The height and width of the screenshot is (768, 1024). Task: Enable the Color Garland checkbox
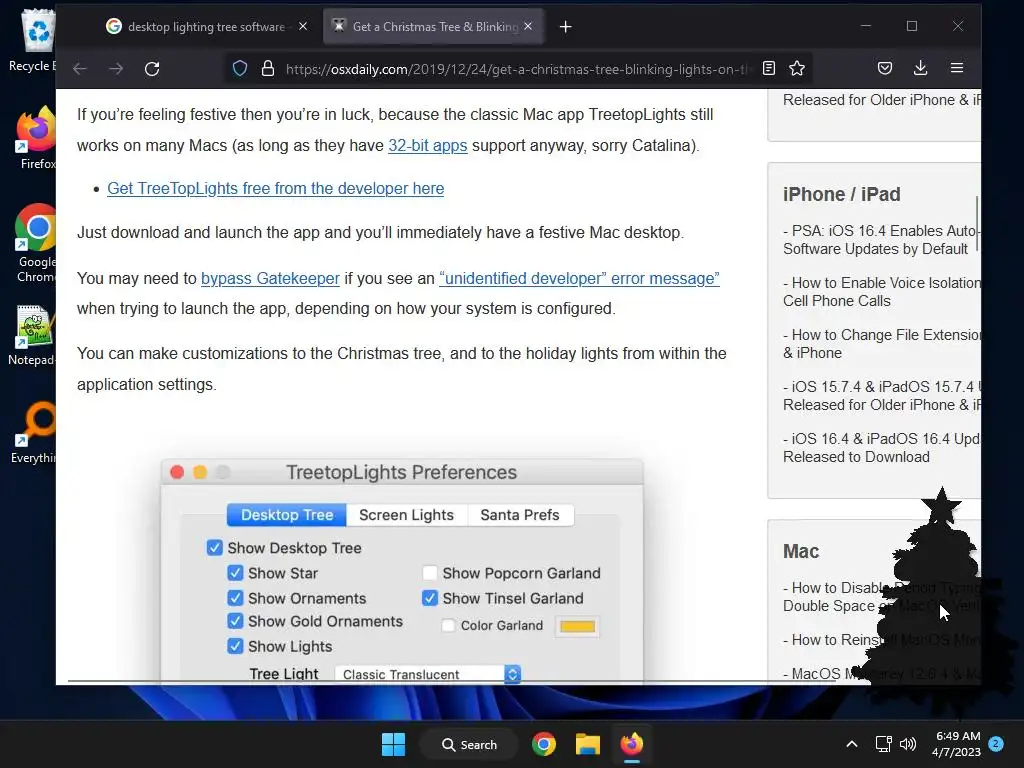[448, 626]
